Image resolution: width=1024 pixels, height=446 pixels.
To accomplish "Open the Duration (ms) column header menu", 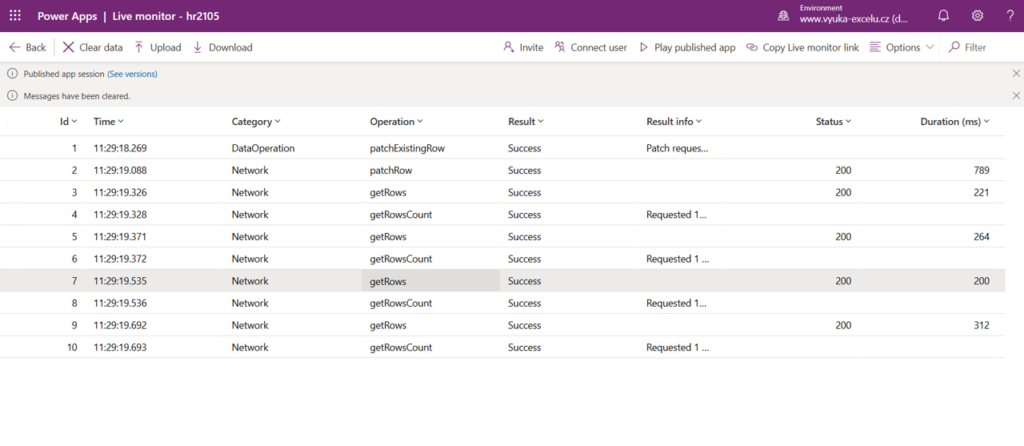I will [955, 121].
